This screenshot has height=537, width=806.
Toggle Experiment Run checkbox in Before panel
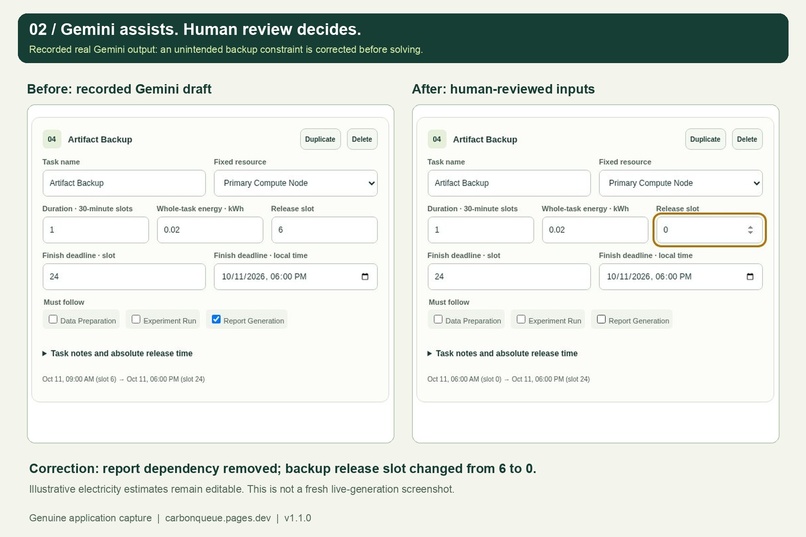point(136,319)
